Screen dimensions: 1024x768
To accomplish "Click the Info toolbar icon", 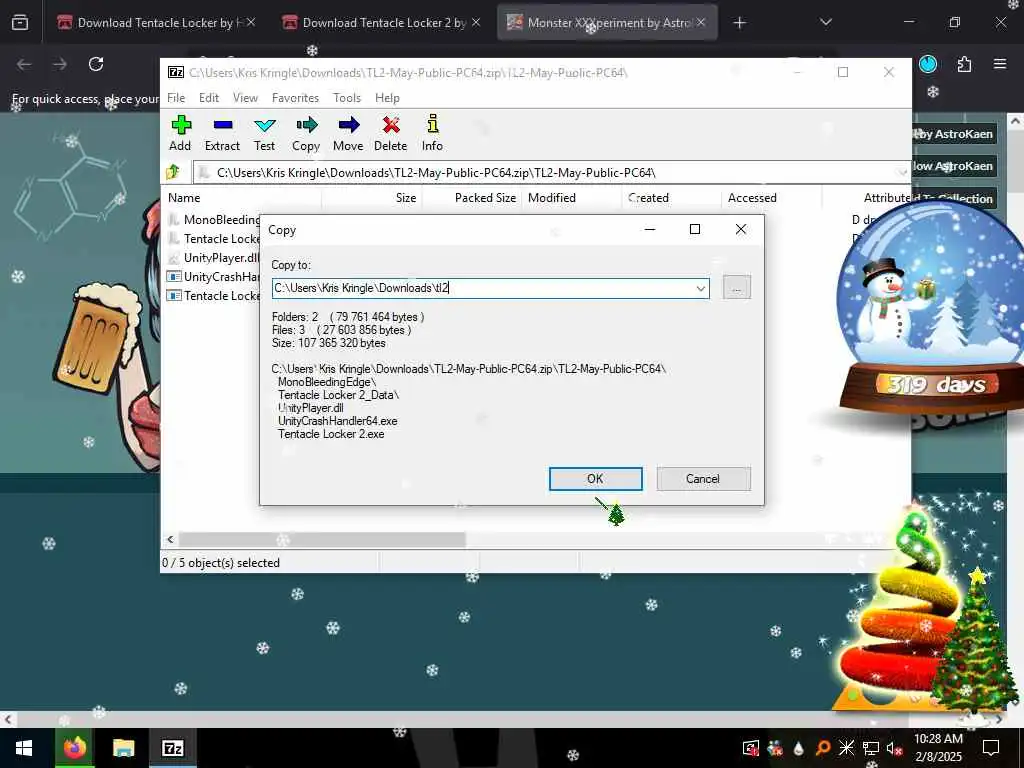I will click(432, 133).
